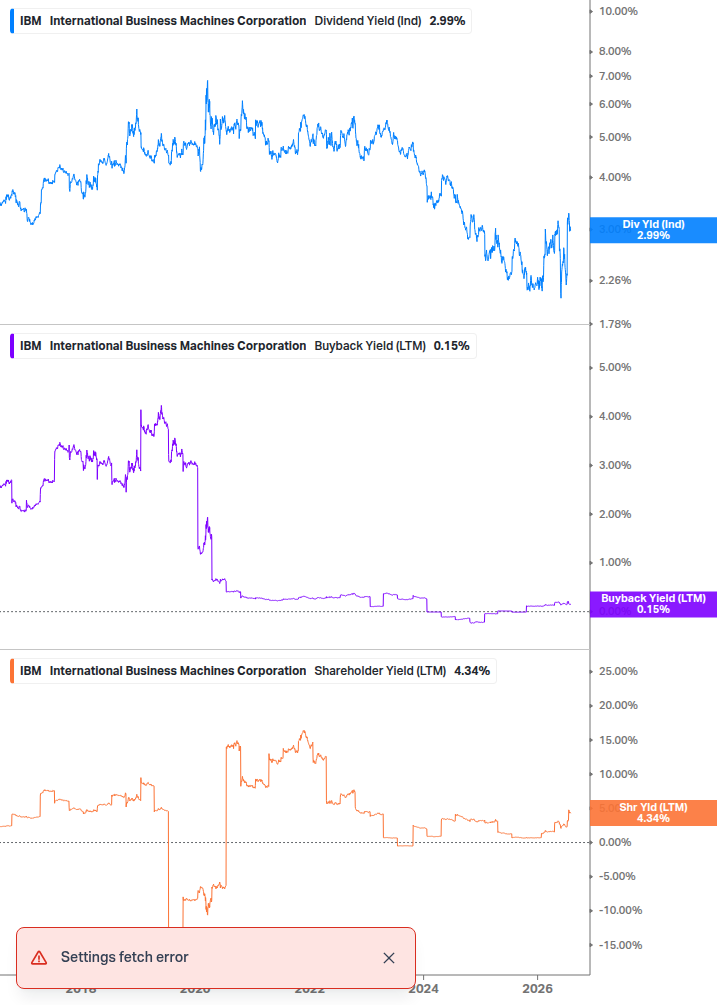Click the IBM ticker in the Shareholder Yield legend
Viewport: 717px width, 1005px height.
[31, 671]
